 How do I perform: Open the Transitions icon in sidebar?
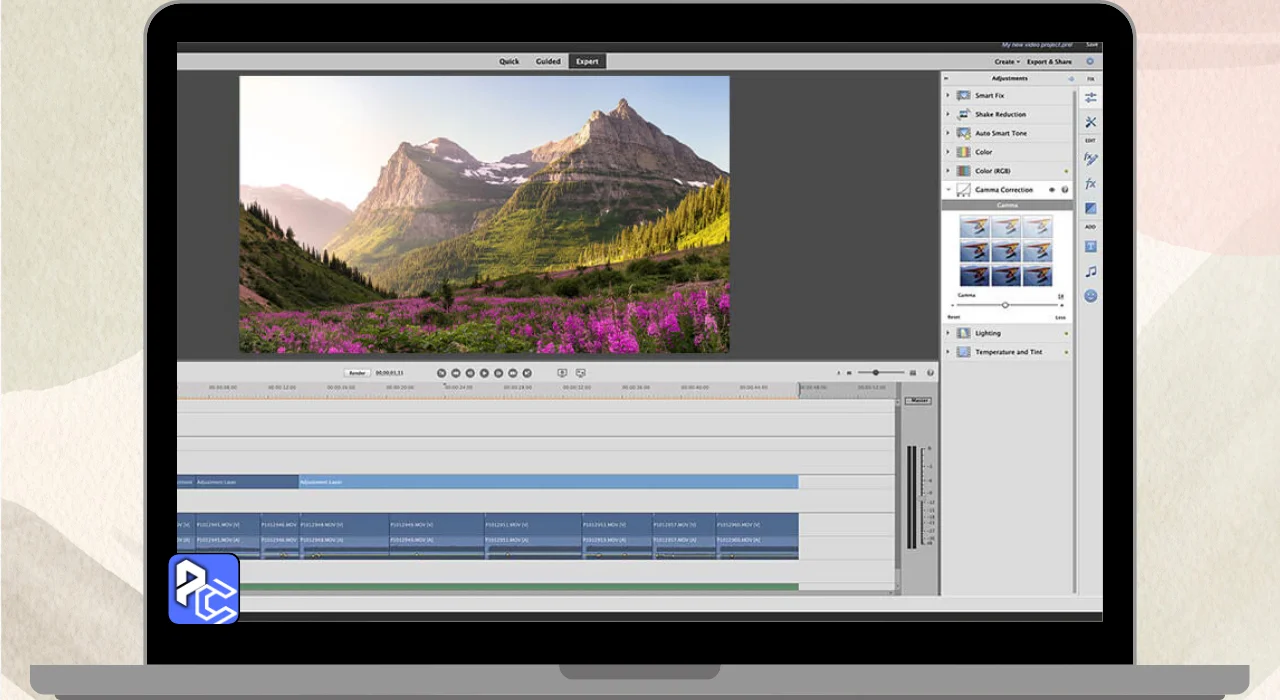1090,209
